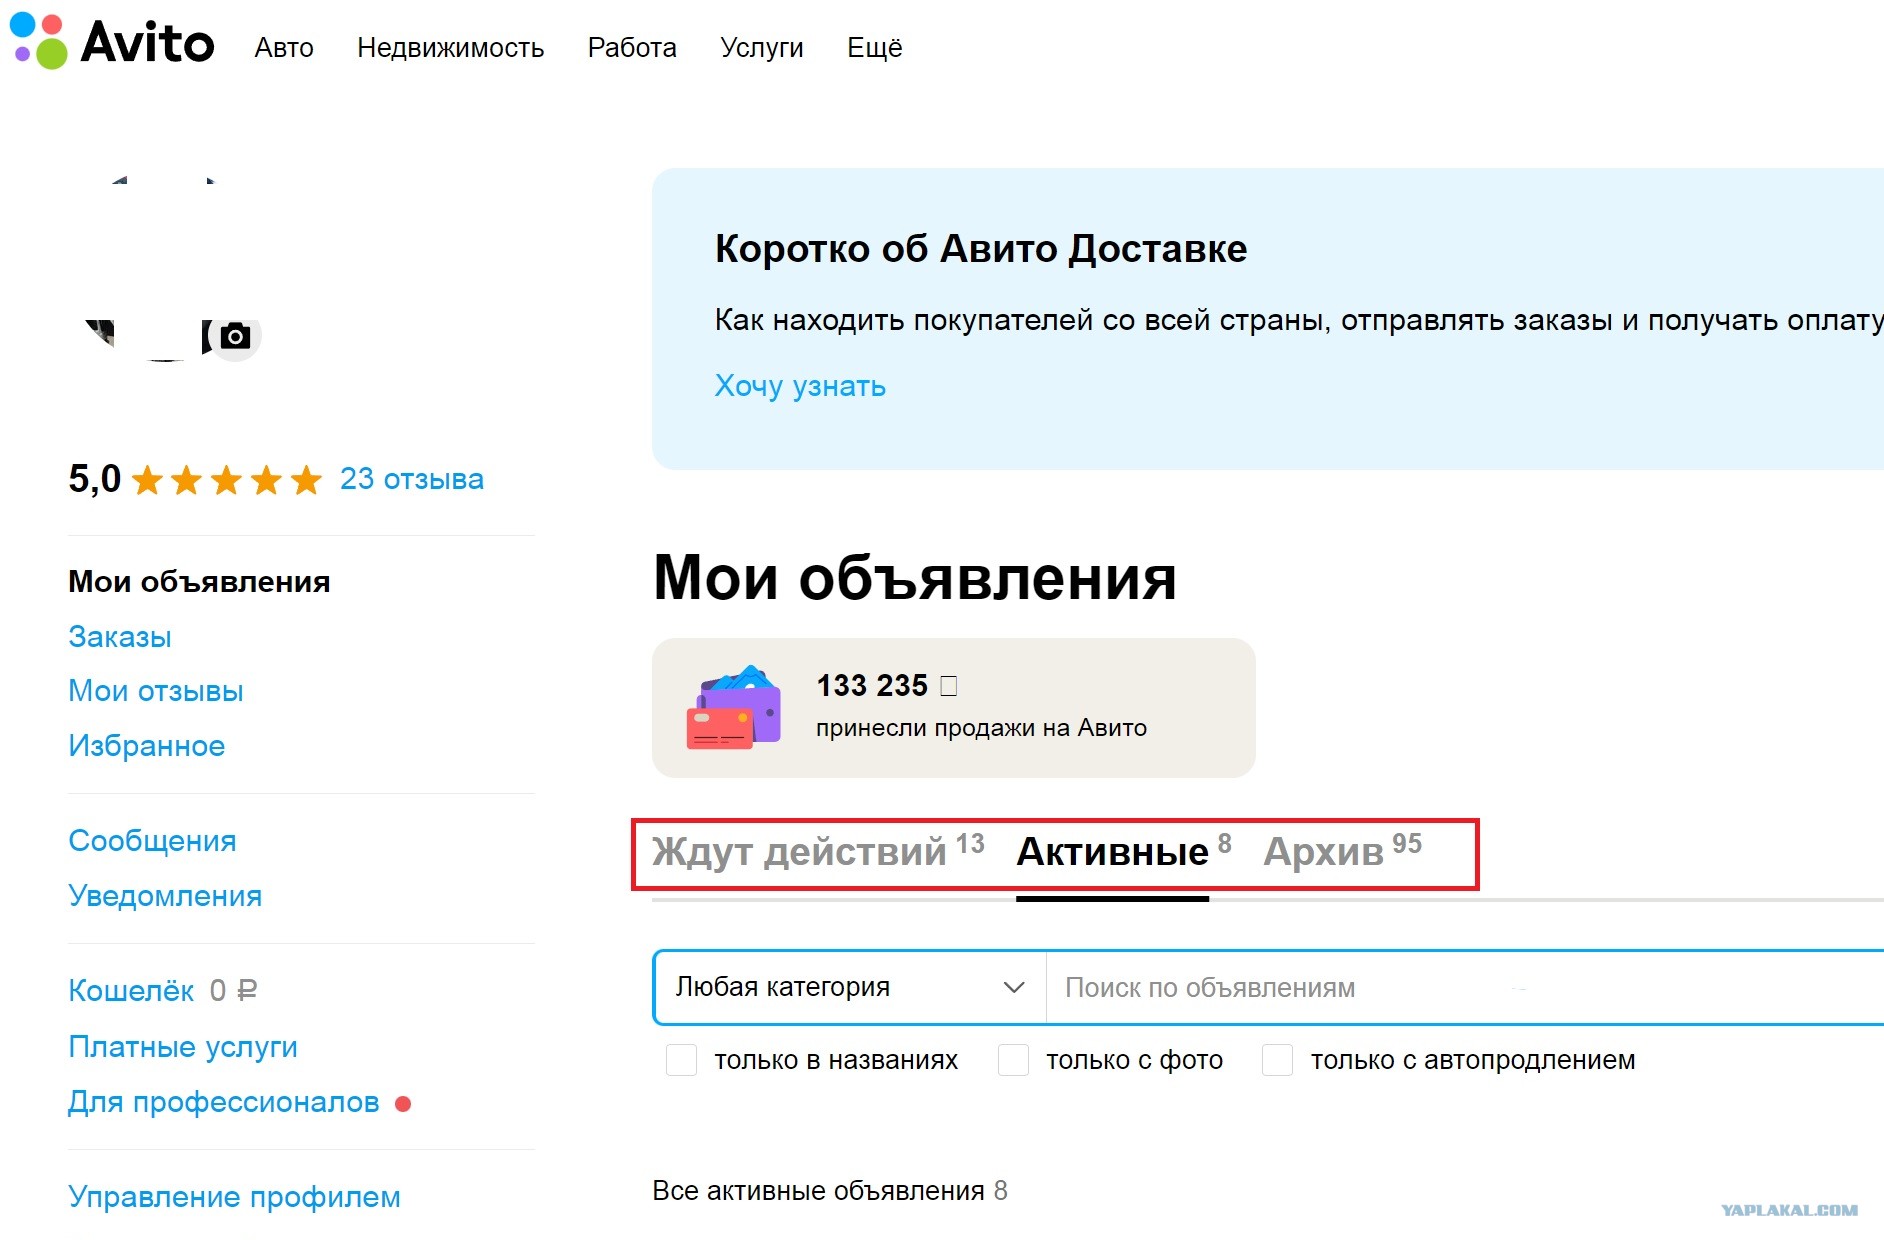Switch to the 'Ждут действий' tab
1884x1240 pixels.
tap(818, 851)
